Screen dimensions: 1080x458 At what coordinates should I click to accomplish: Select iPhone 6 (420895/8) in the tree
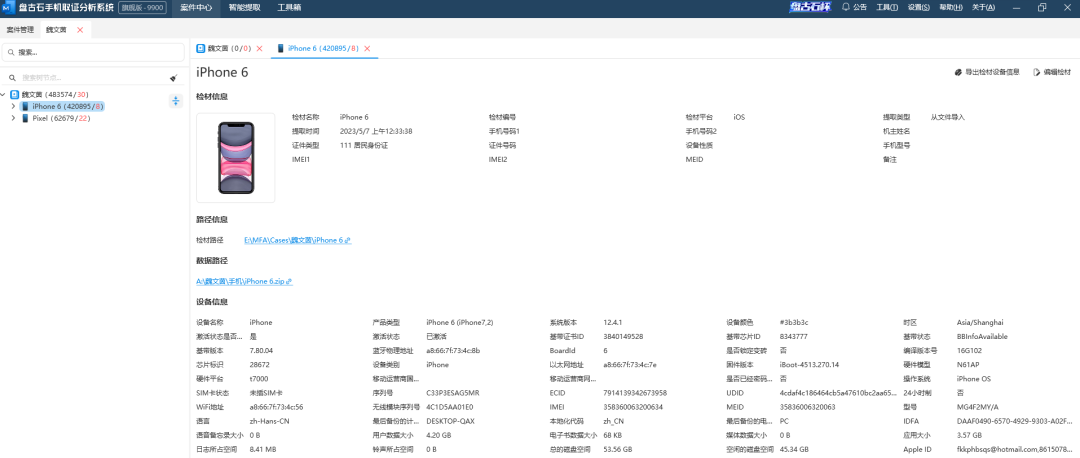pyautogui.click(x=68, y=106)
